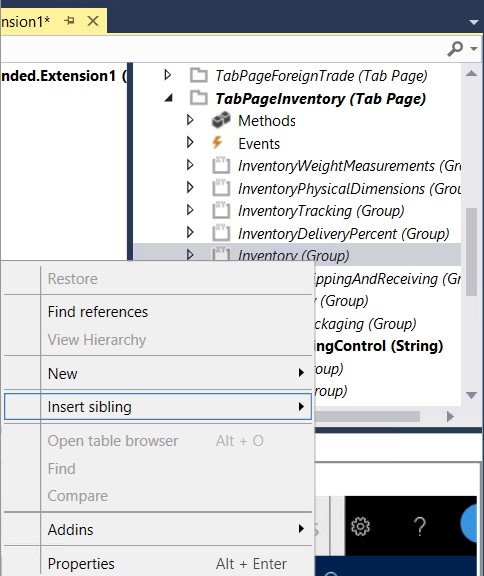The width and height of the screenshot is (484, 576).
Task: Click the Events lightning bolt icon
Action: click(x=217, y=143)
